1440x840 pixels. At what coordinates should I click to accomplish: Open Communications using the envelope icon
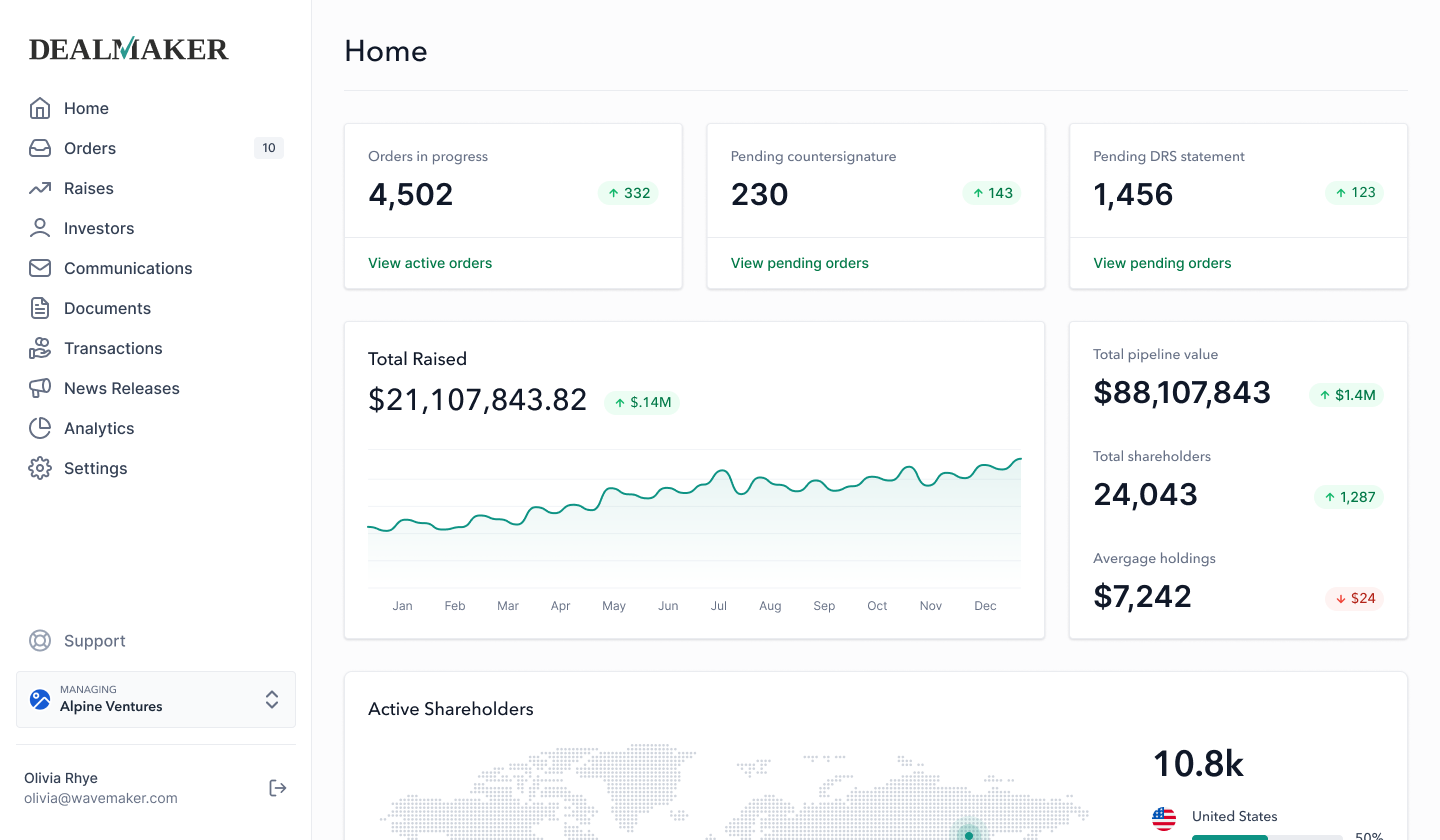click(40, 268)
